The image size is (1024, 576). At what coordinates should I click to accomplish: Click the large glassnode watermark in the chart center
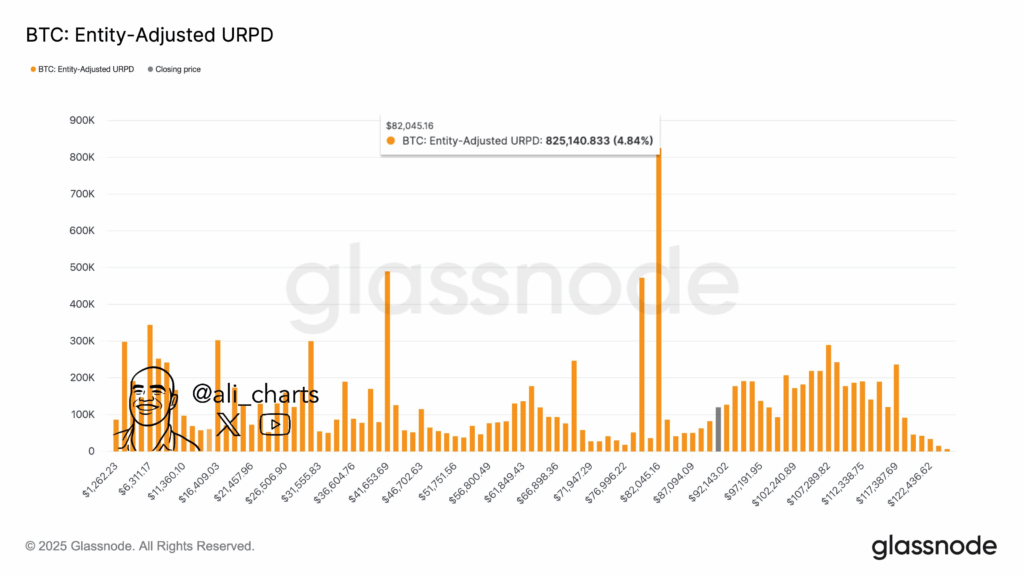click(x=512, y=288)
